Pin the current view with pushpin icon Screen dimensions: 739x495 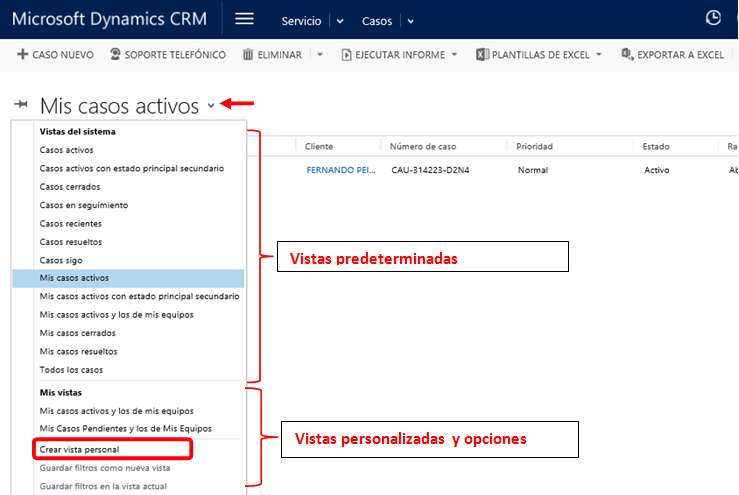(x=21, y=105)
